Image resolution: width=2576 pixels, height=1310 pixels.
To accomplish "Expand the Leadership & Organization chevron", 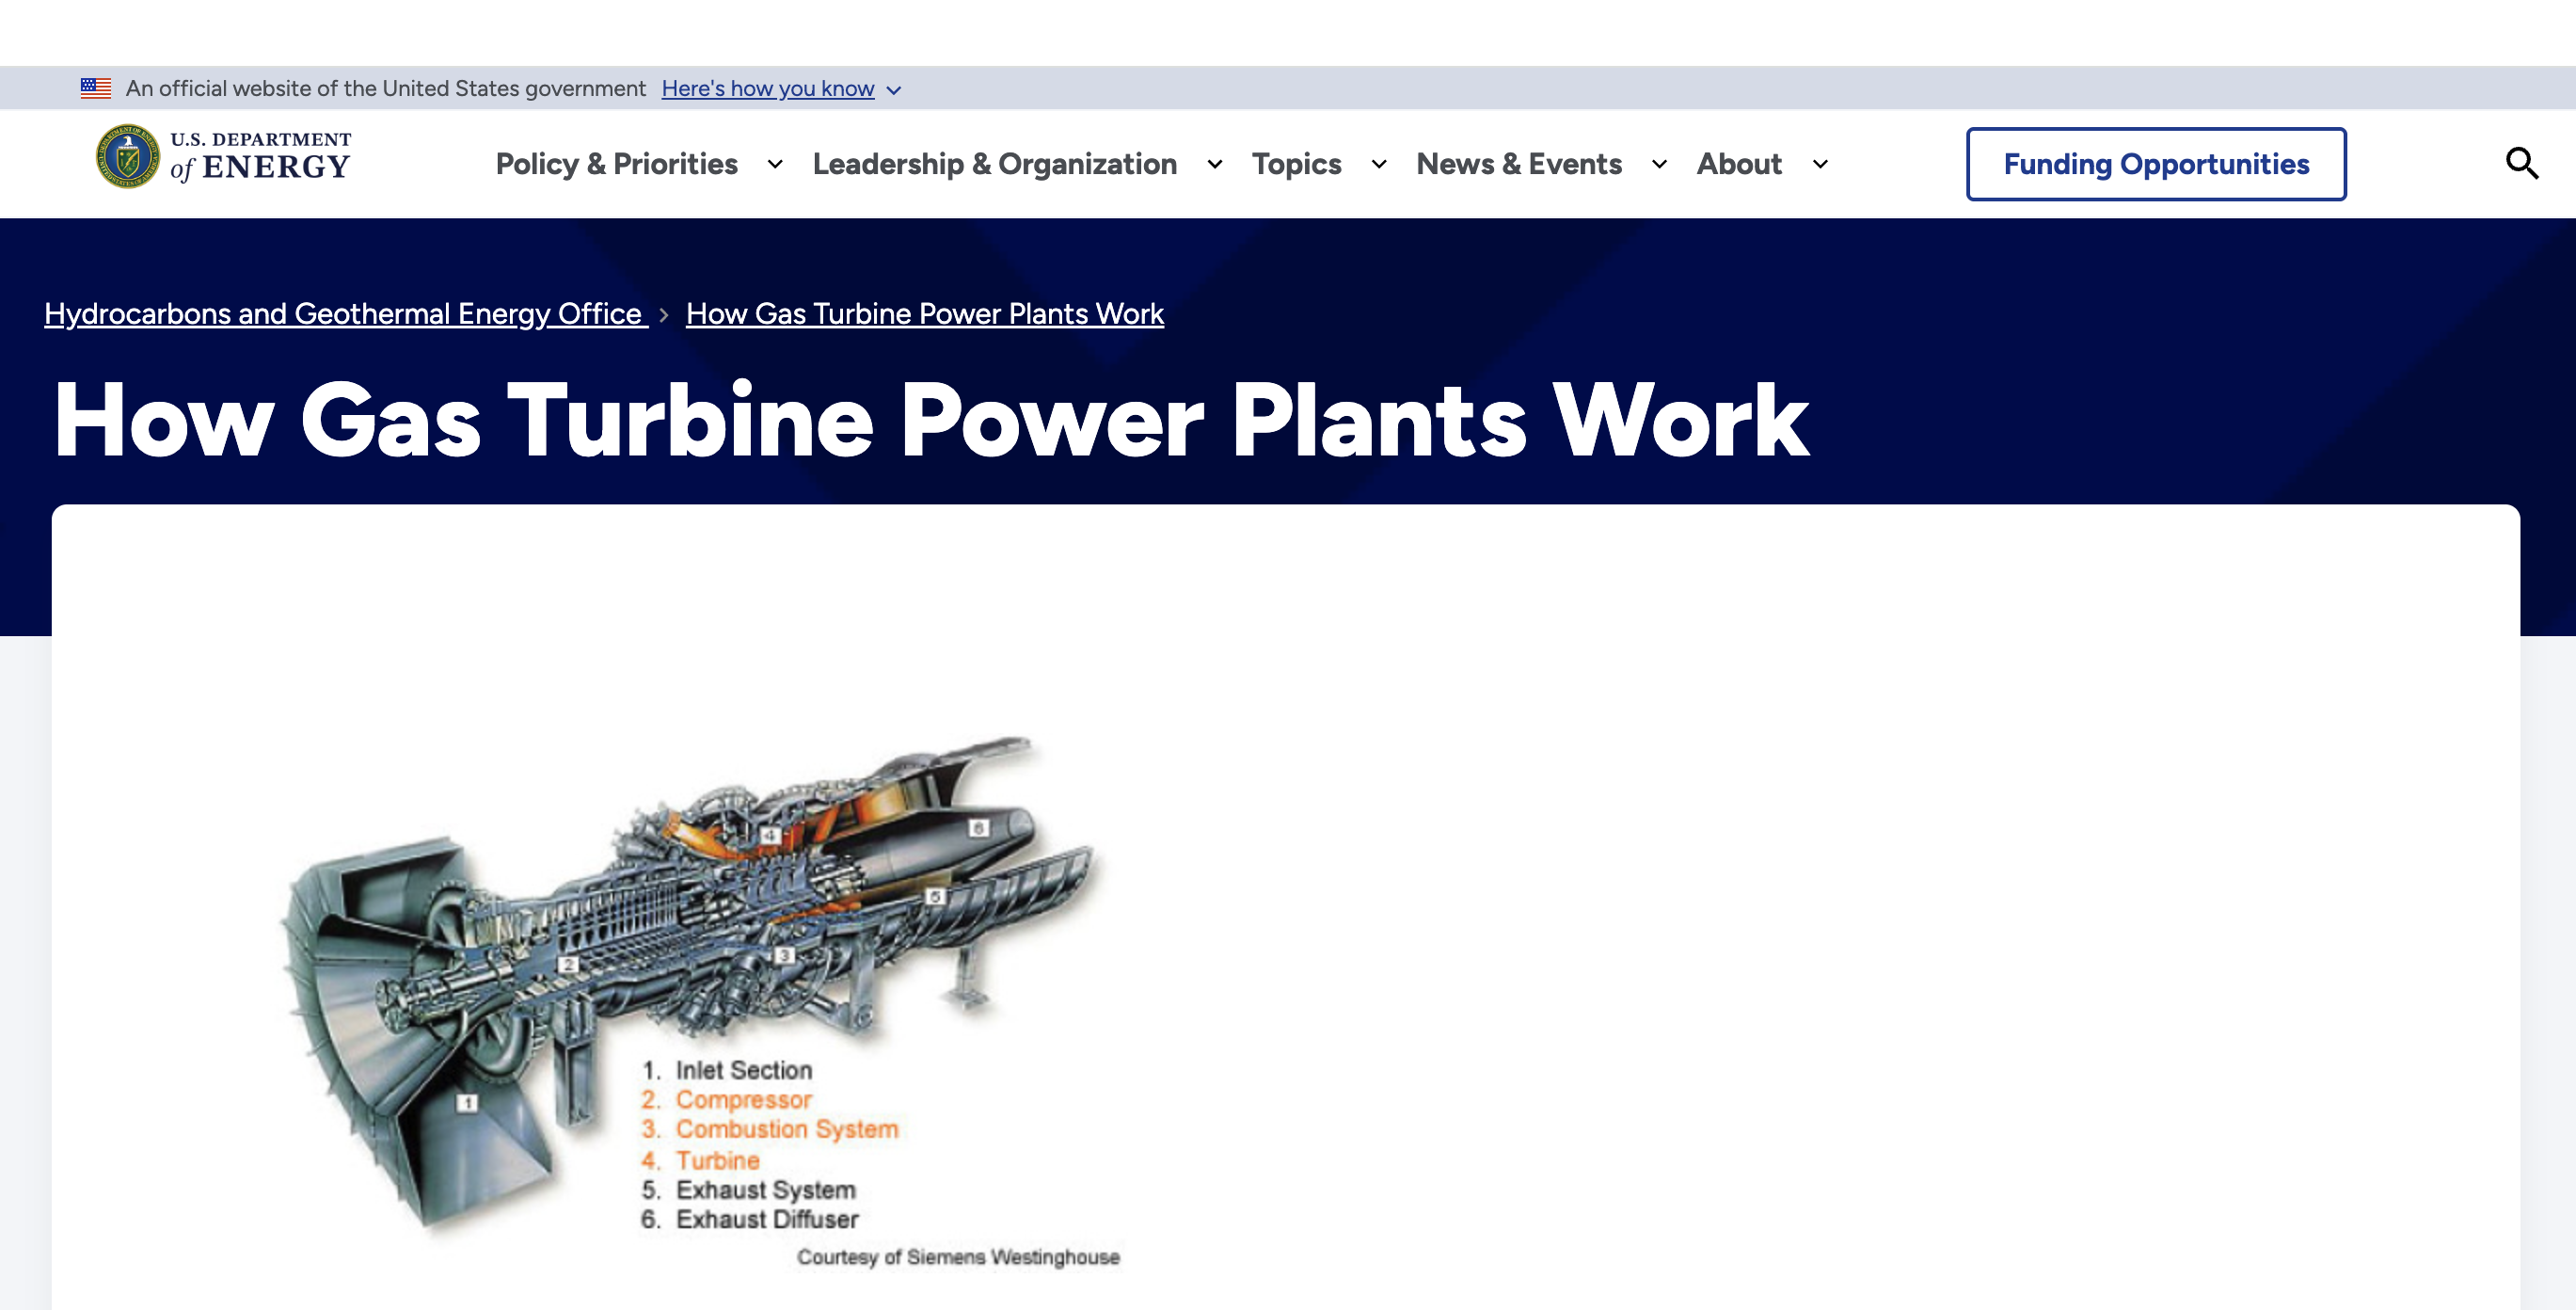I will (1215, 164).
